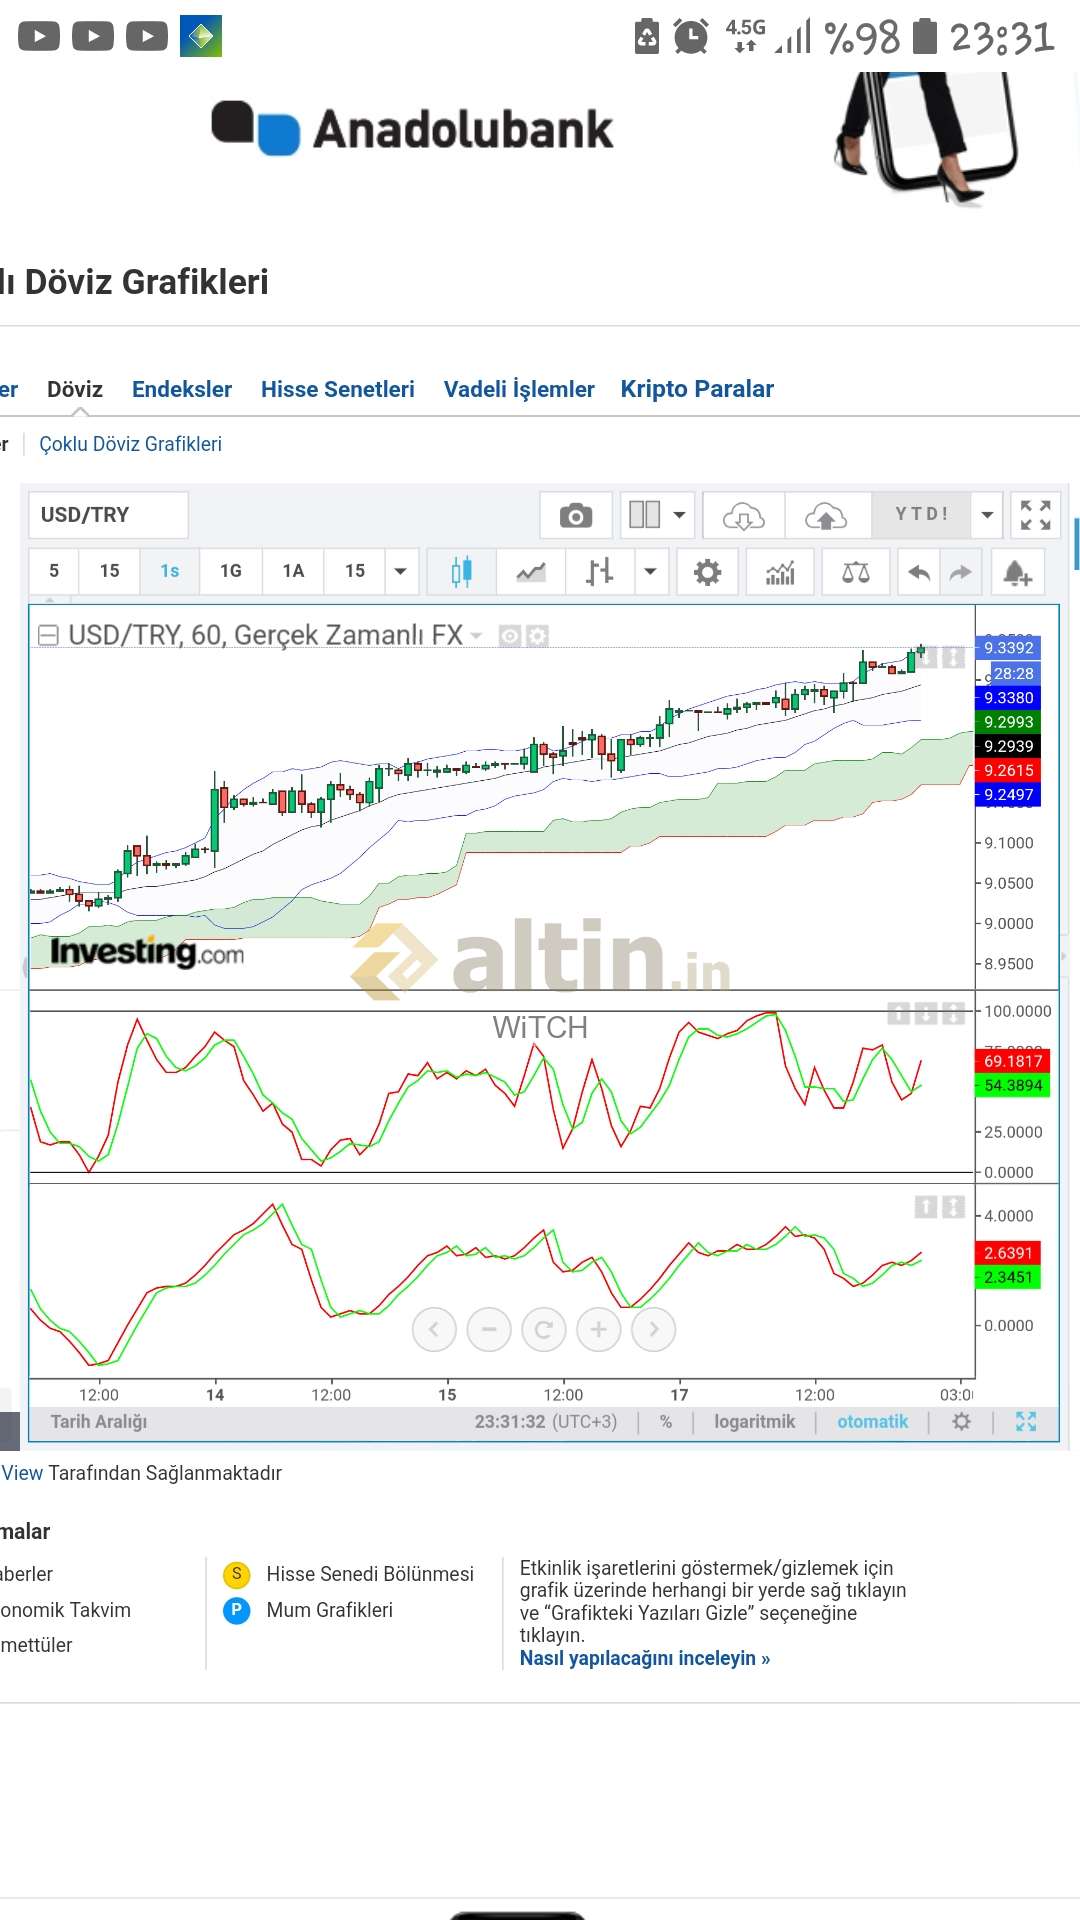Click the red 69.1817 stochastic value label
The height and width of the screenshot is (1920, 1080).
point(1012,1061)
